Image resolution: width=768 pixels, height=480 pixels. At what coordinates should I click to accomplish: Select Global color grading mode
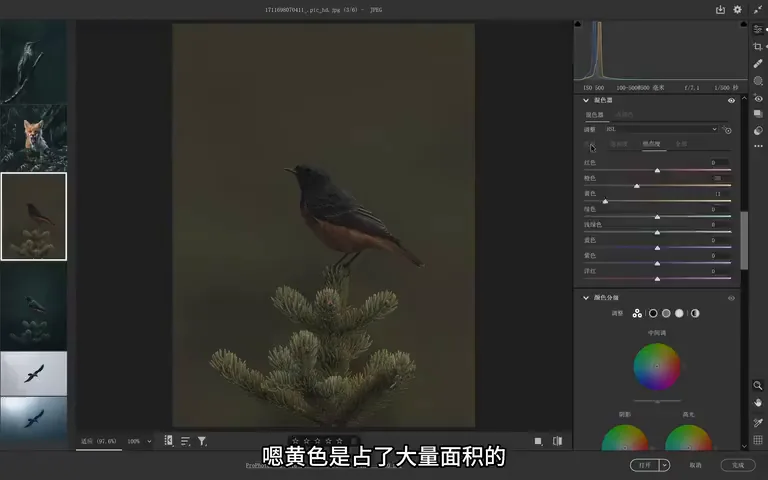click(x=695, y=313)
